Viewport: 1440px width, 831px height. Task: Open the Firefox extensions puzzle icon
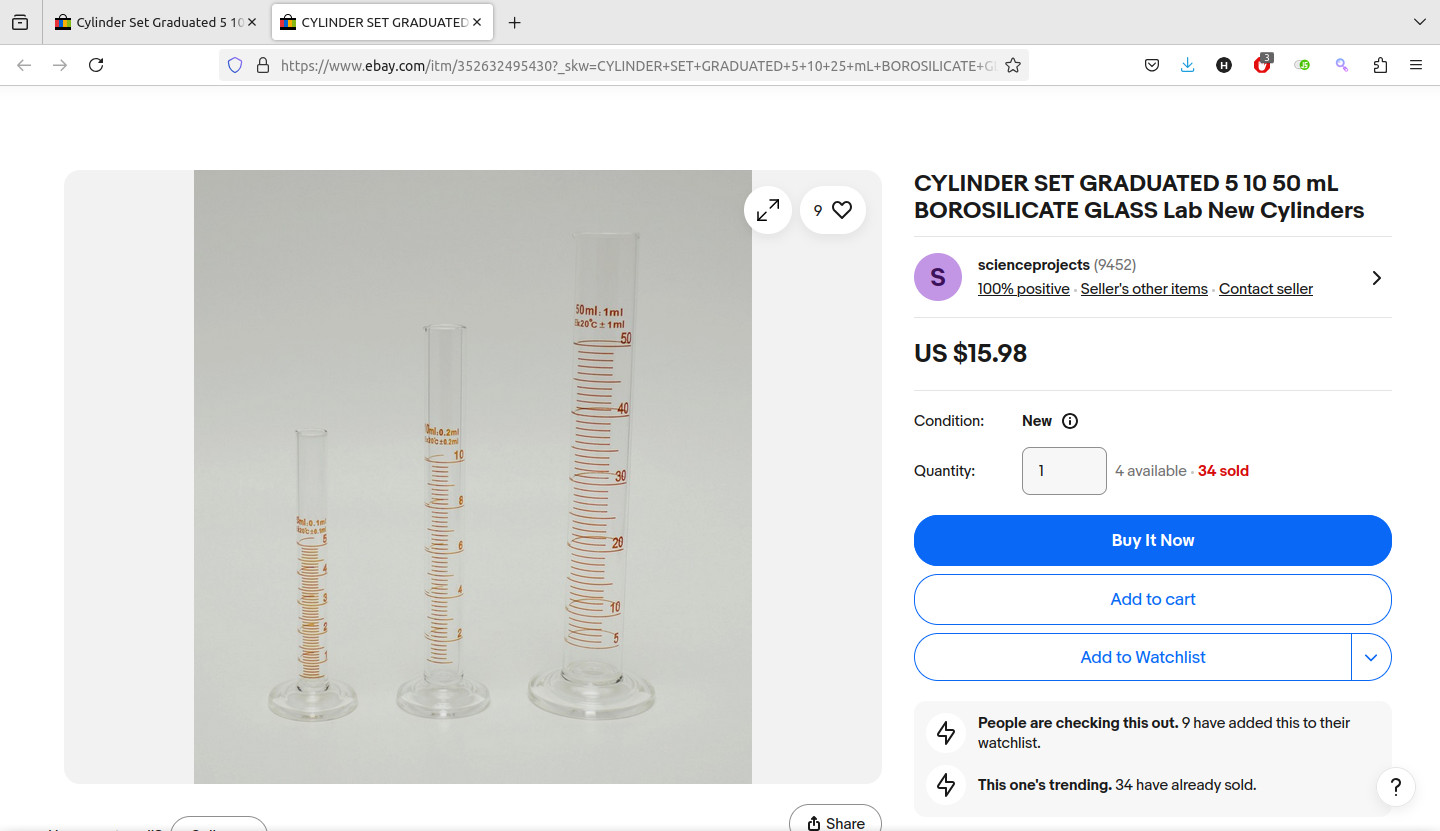tap(1380, 65)
